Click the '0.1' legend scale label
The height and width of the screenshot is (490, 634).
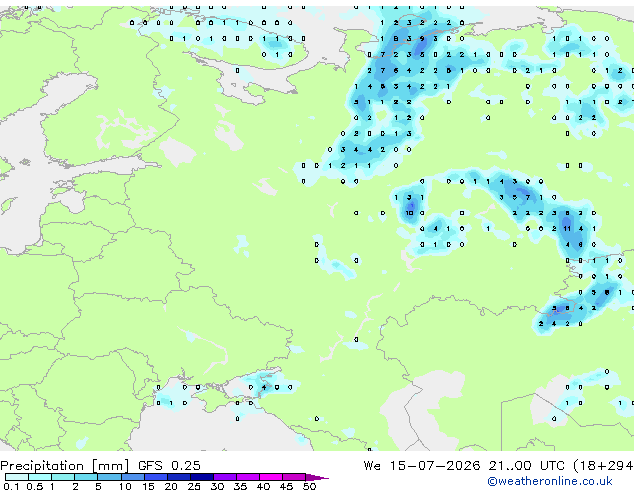[11, 486]
